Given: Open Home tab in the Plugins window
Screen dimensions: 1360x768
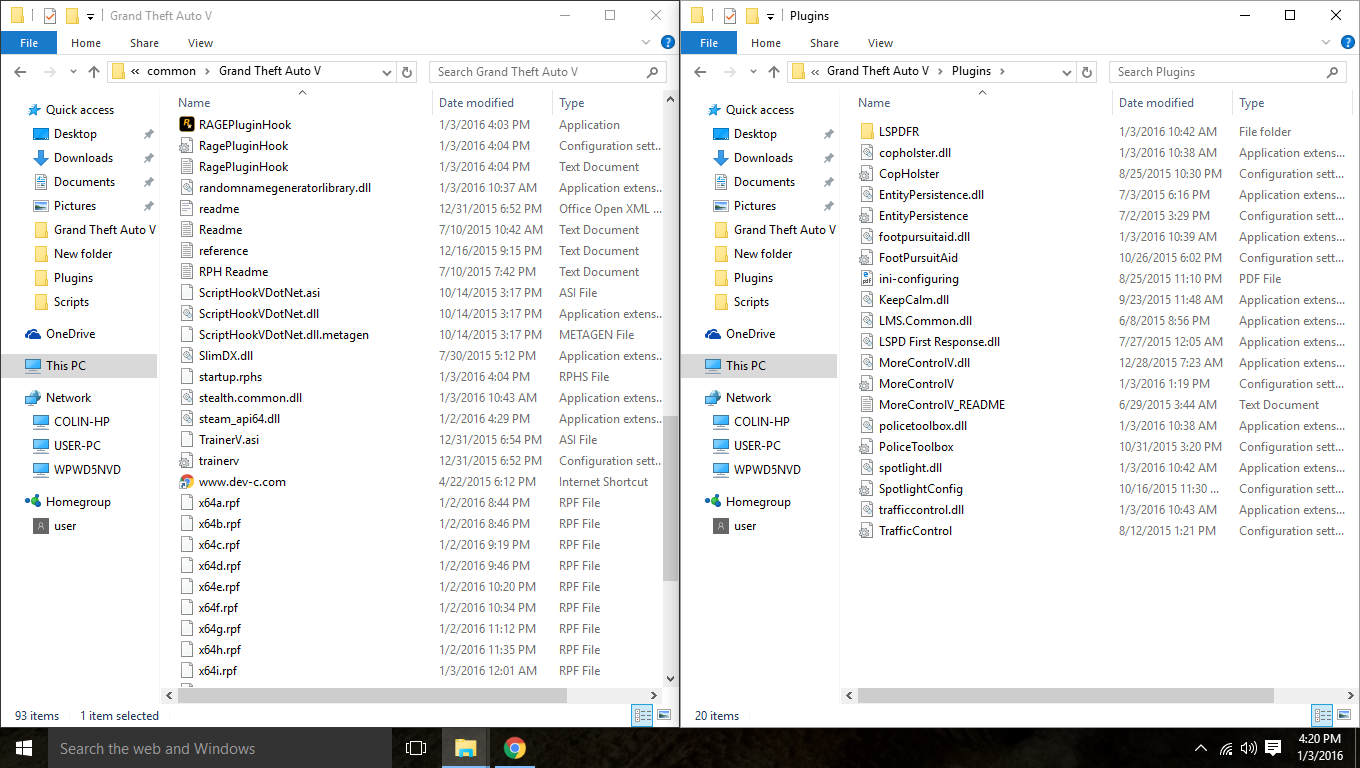Looking at the screenshot, I should (x=766, y=43).
